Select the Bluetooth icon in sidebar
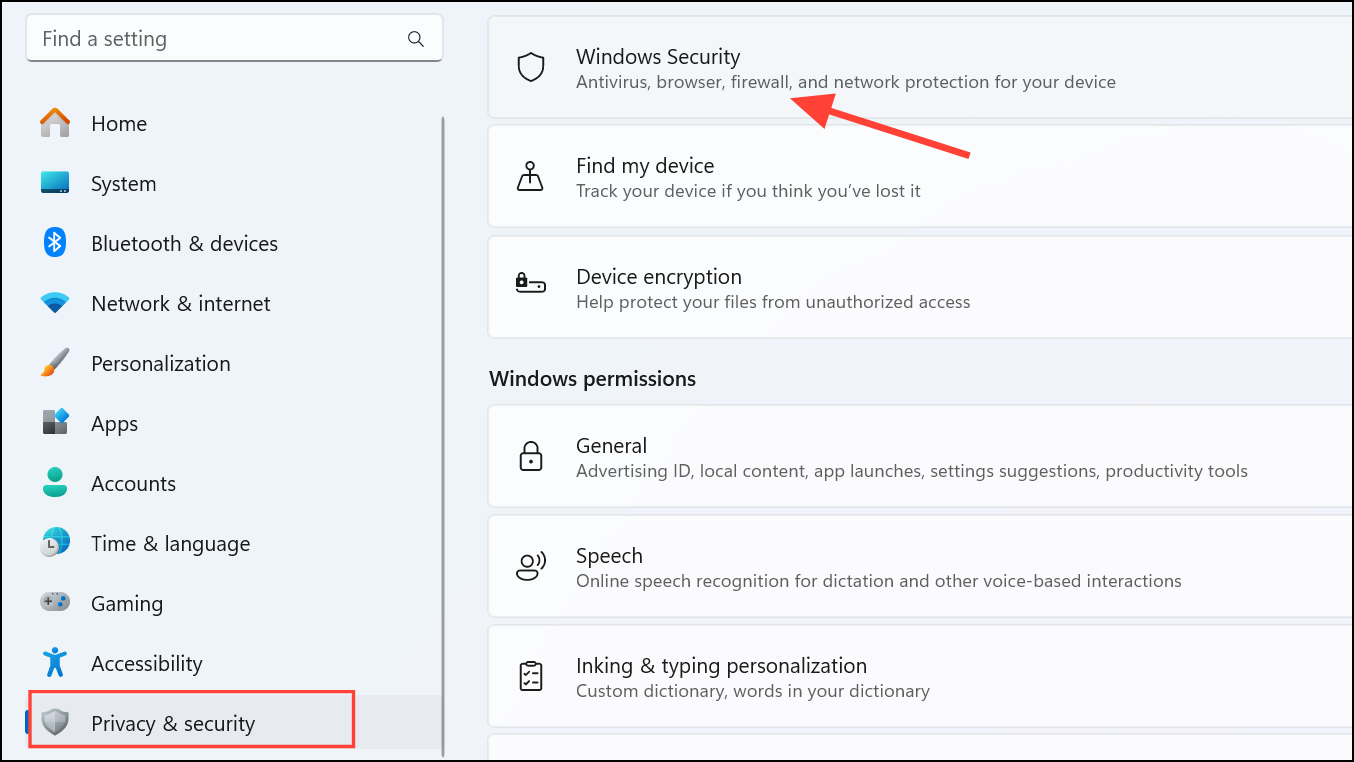Viewport: 1354px width, 762px height. click(55, 243)
